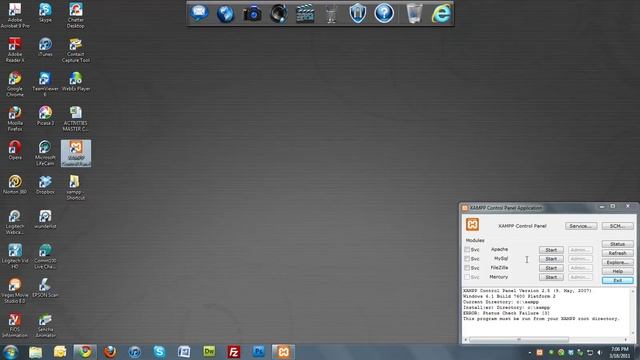640x360 pixels.
Task: Click the film clapperboard icon in top dock
Action: pyautogui.click(x=305, y=13)
